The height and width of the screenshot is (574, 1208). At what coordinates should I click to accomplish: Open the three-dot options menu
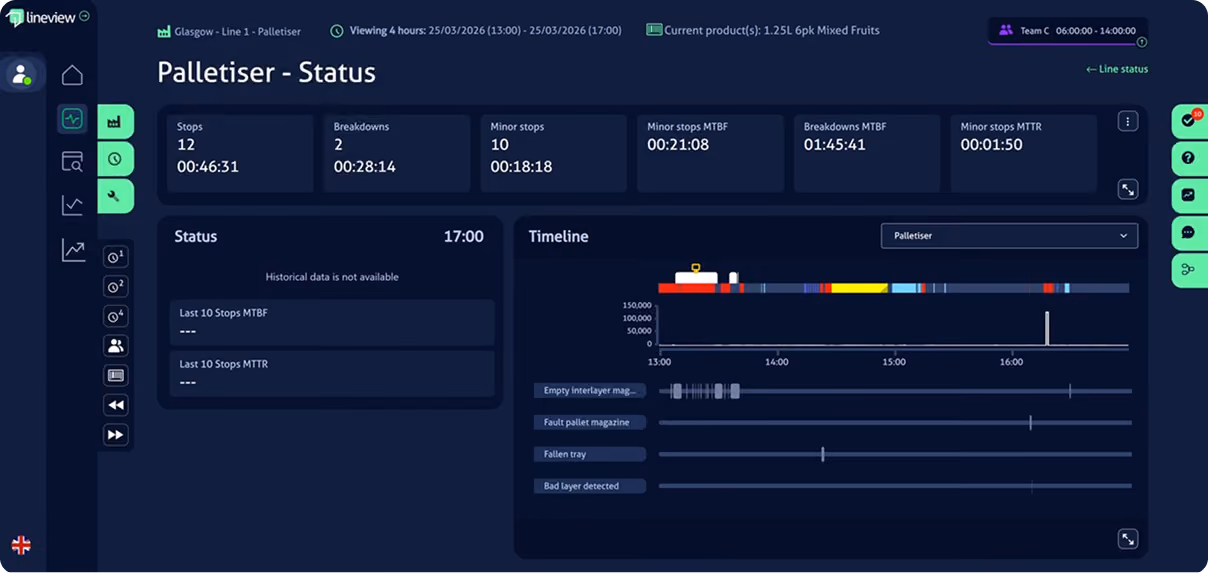click(x=1127, y=122)
